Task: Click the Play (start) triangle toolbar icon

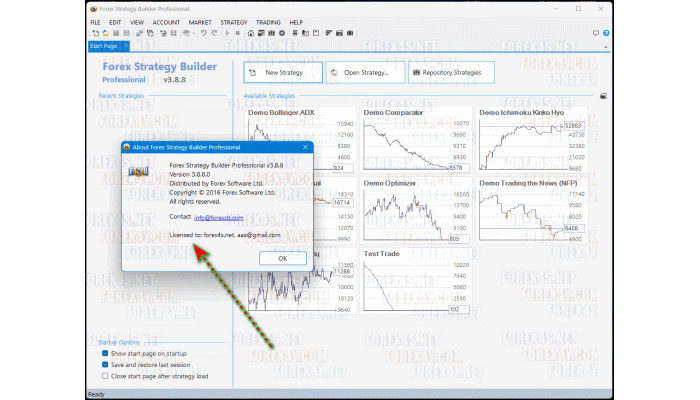Action: (227, 33)
